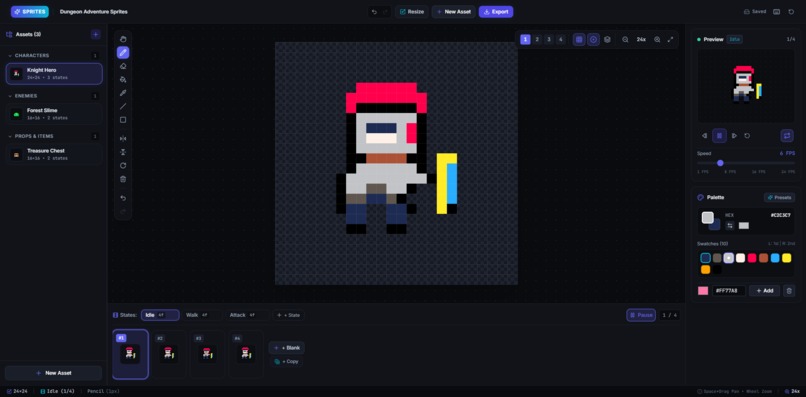Select the Paint Bucket fill tool
Image resolution: width=806 pixels, height=397 pixels.
[123, 79]
